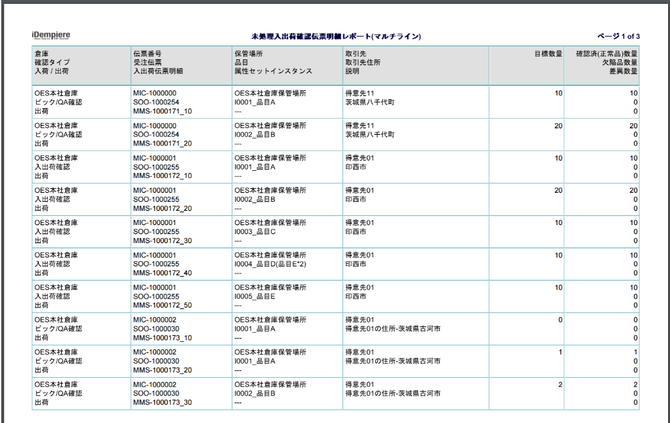Screen dimensions: 670x423
Task: Click product I0003_品目C
Action: (255, 232)
